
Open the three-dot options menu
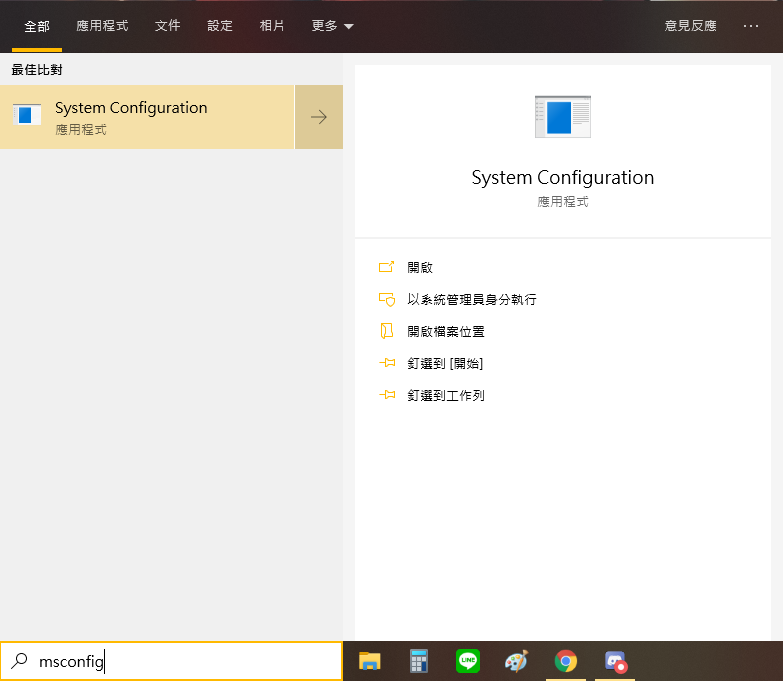[x=751, y=25]
